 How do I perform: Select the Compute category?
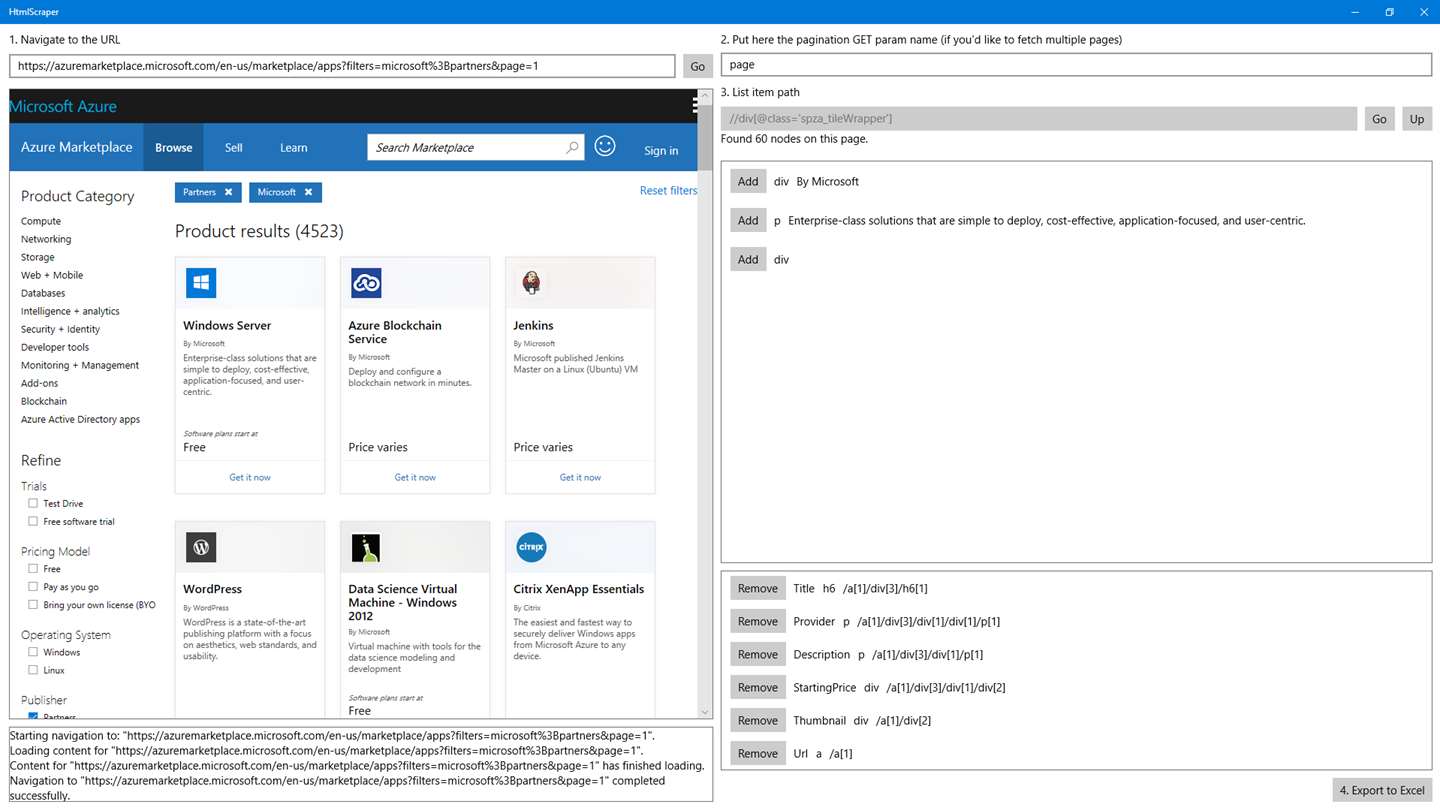(x=41, y=221)
